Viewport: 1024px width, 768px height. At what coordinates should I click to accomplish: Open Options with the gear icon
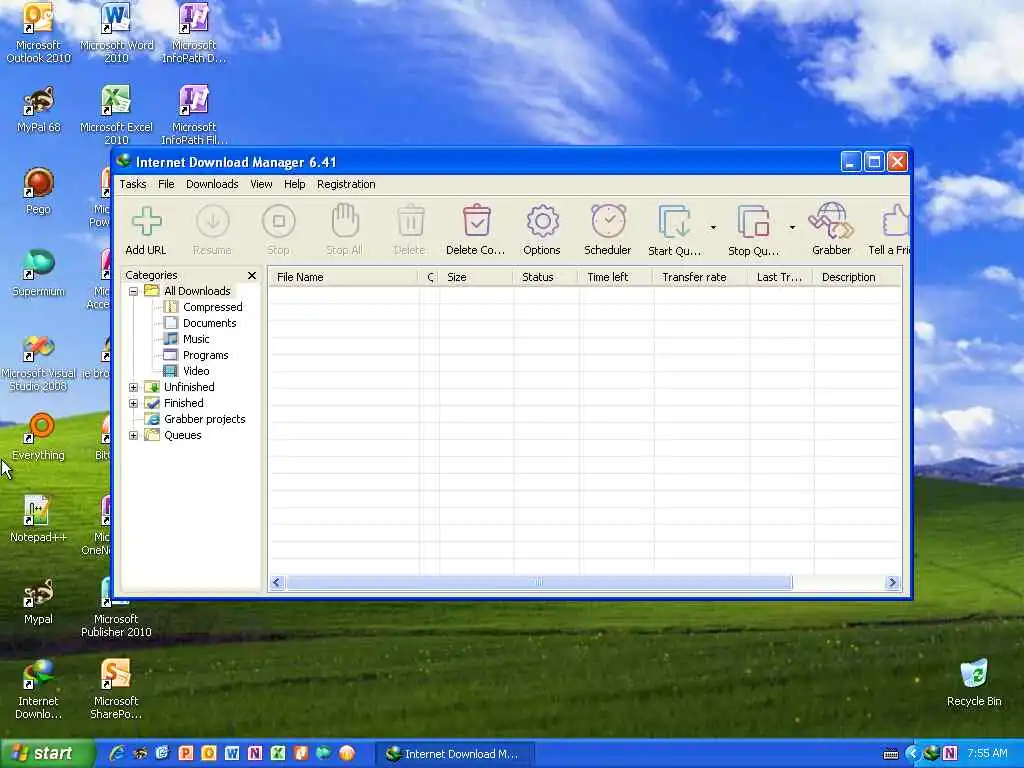pos(542,221)
